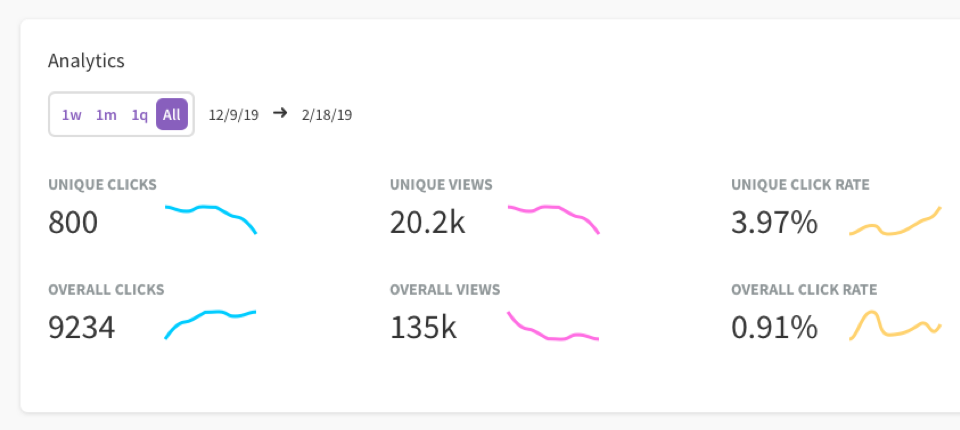The height and width of the screenshot is (430, 960).
Task: Open the Overall Views pink sparkline
Action: coord(553,326)
